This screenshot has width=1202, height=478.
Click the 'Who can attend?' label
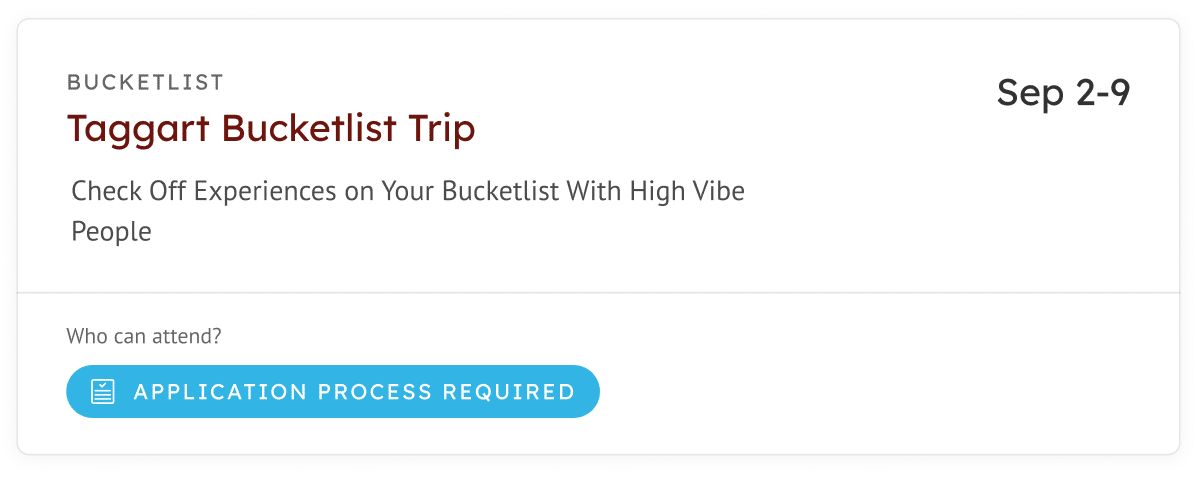point(144,336)
